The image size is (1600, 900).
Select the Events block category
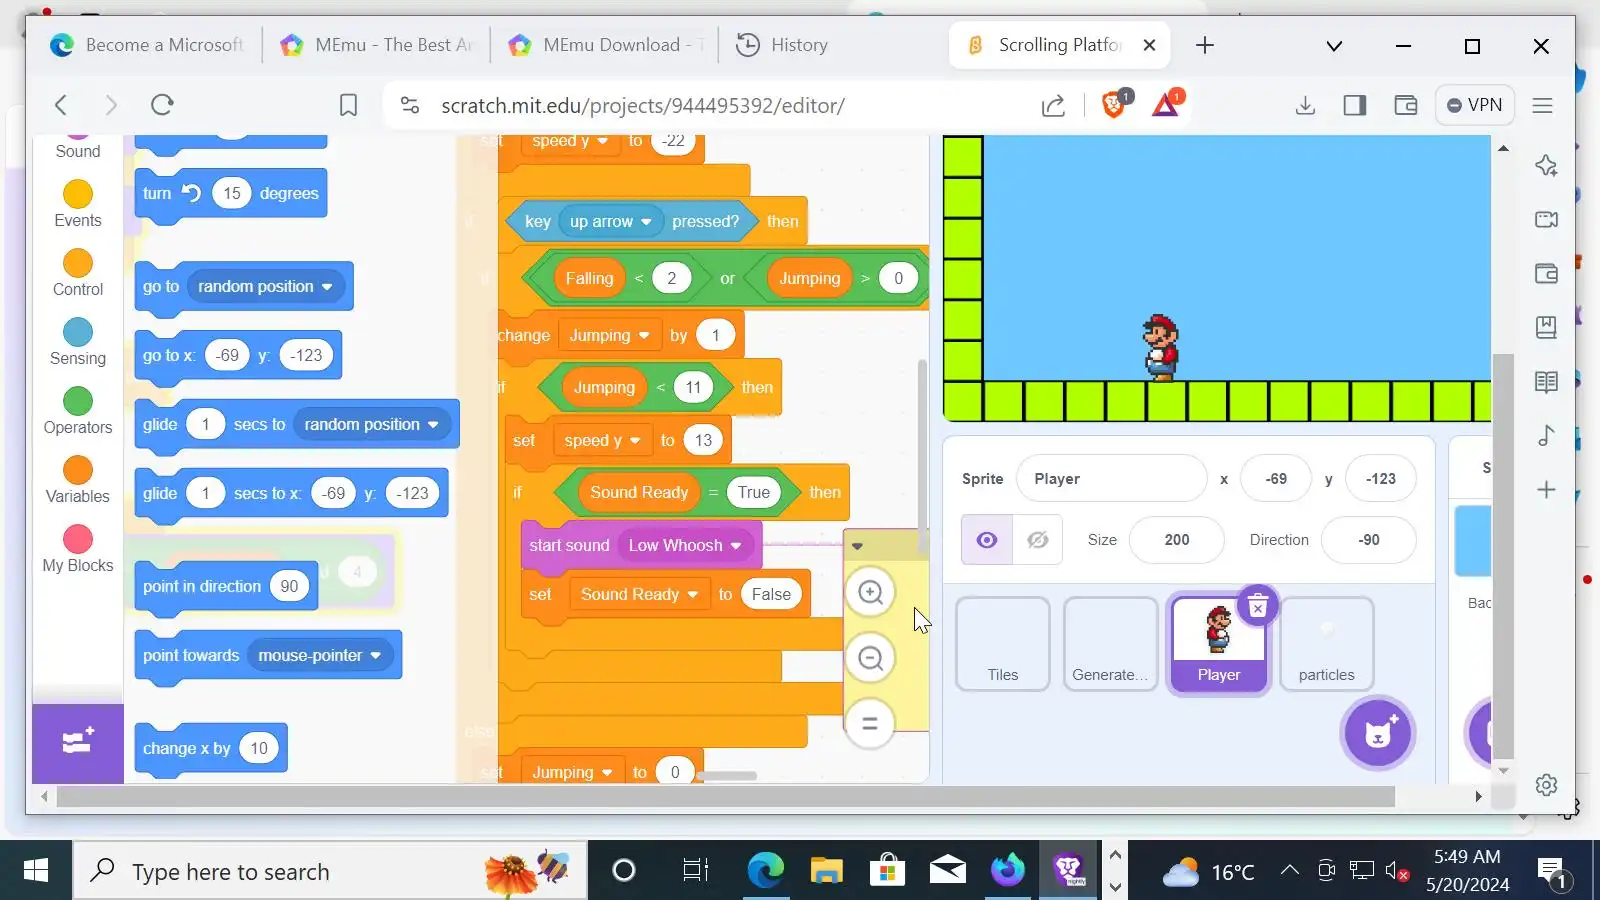tap(78, 205)
